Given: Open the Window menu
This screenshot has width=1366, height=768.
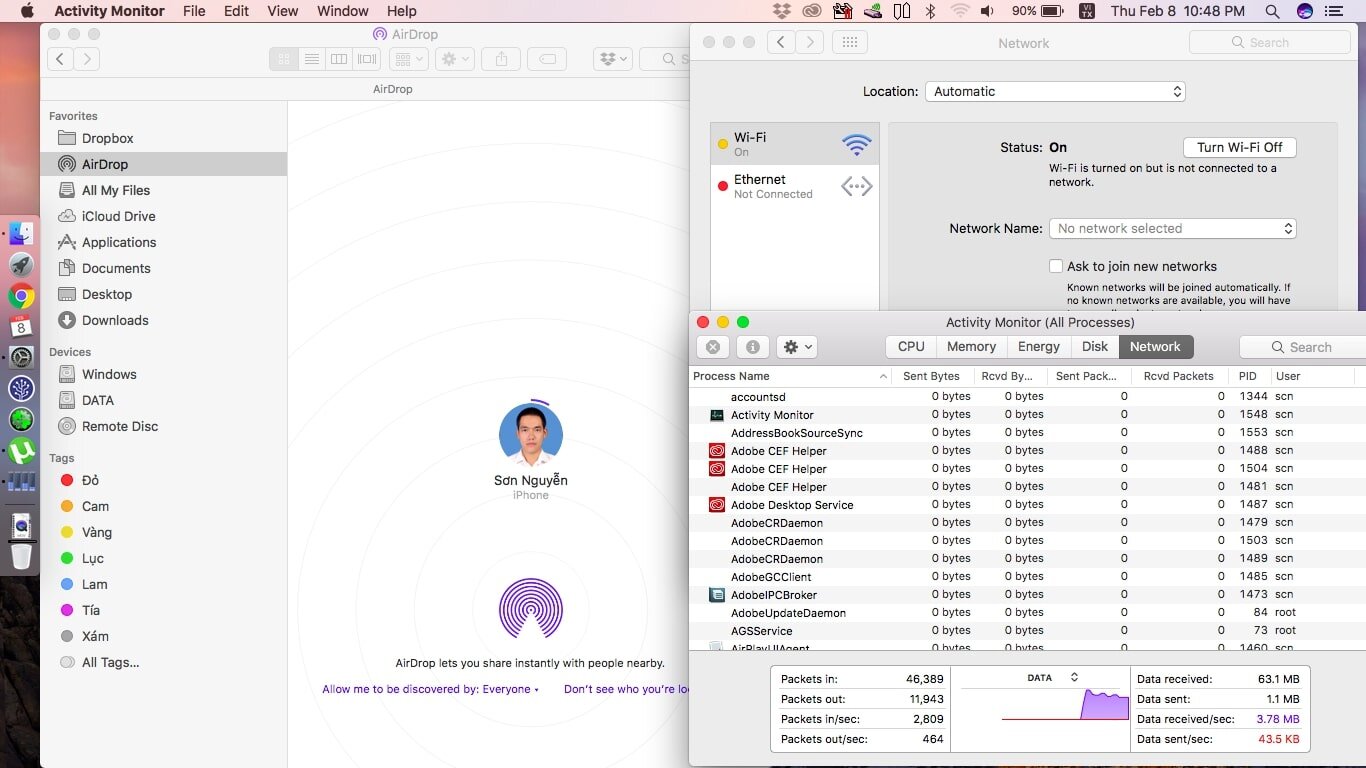Looking at the screenshot, I should pos(342,11).
